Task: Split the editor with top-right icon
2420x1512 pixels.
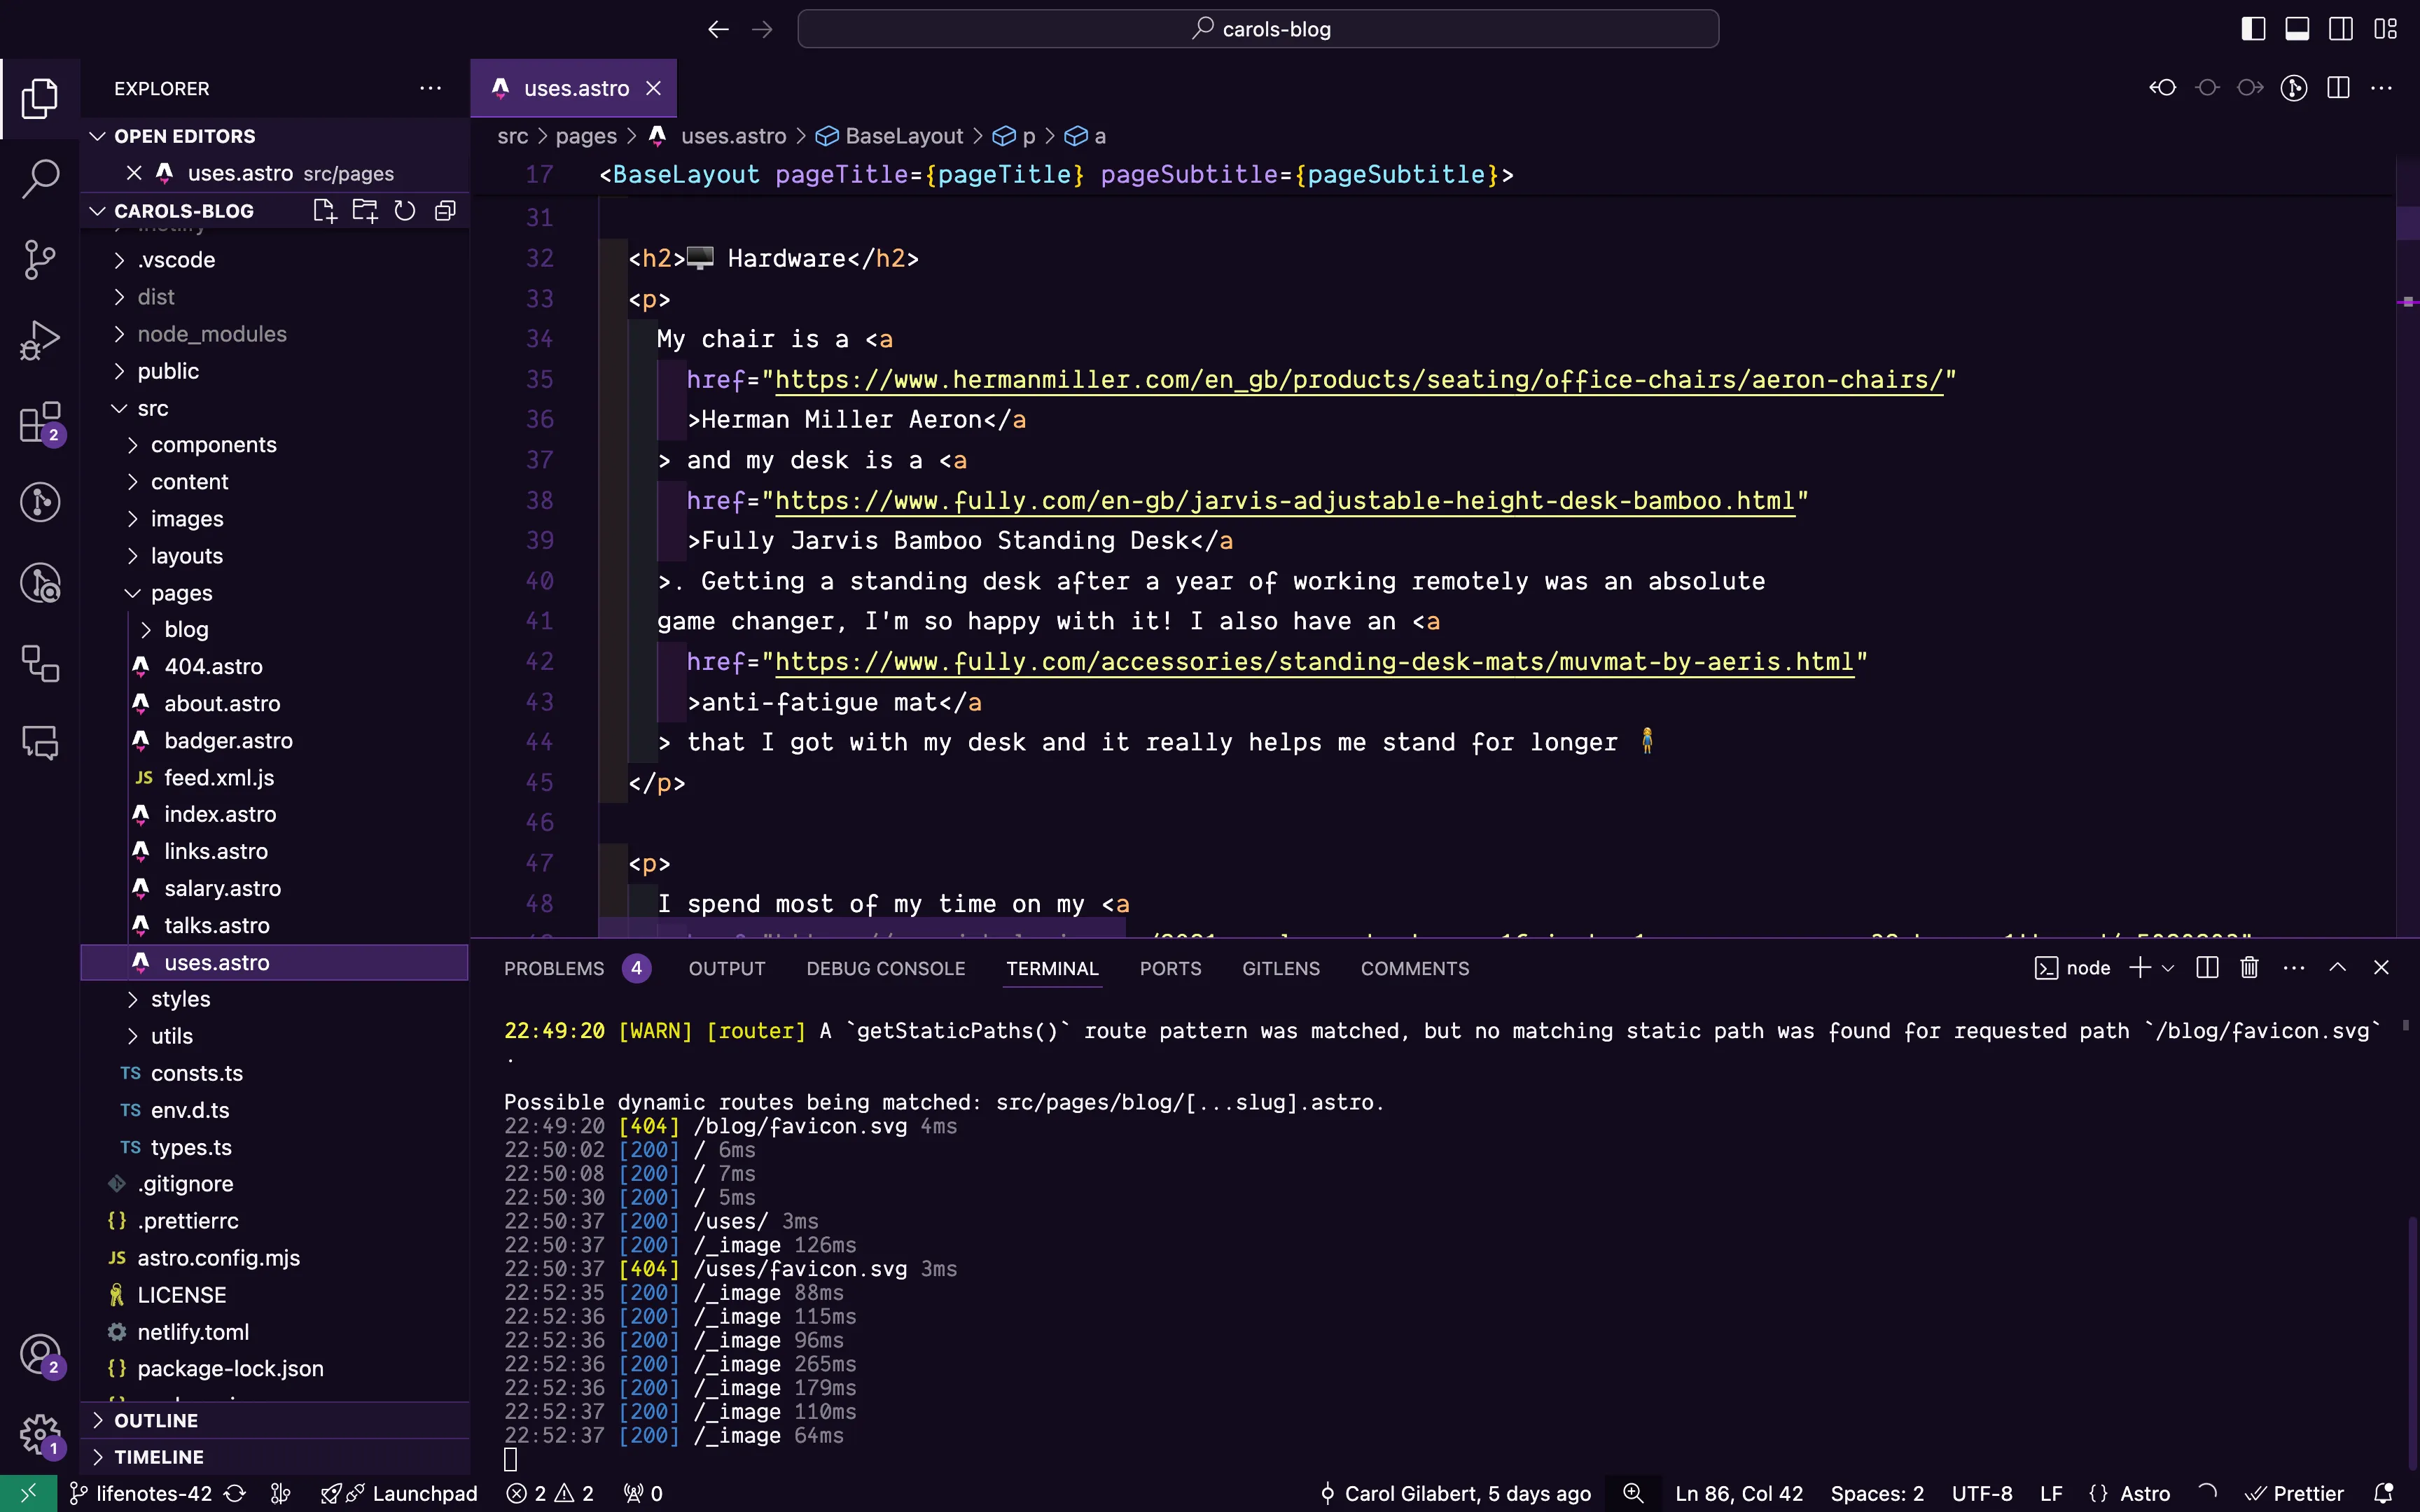Action: pos(2338,87)
